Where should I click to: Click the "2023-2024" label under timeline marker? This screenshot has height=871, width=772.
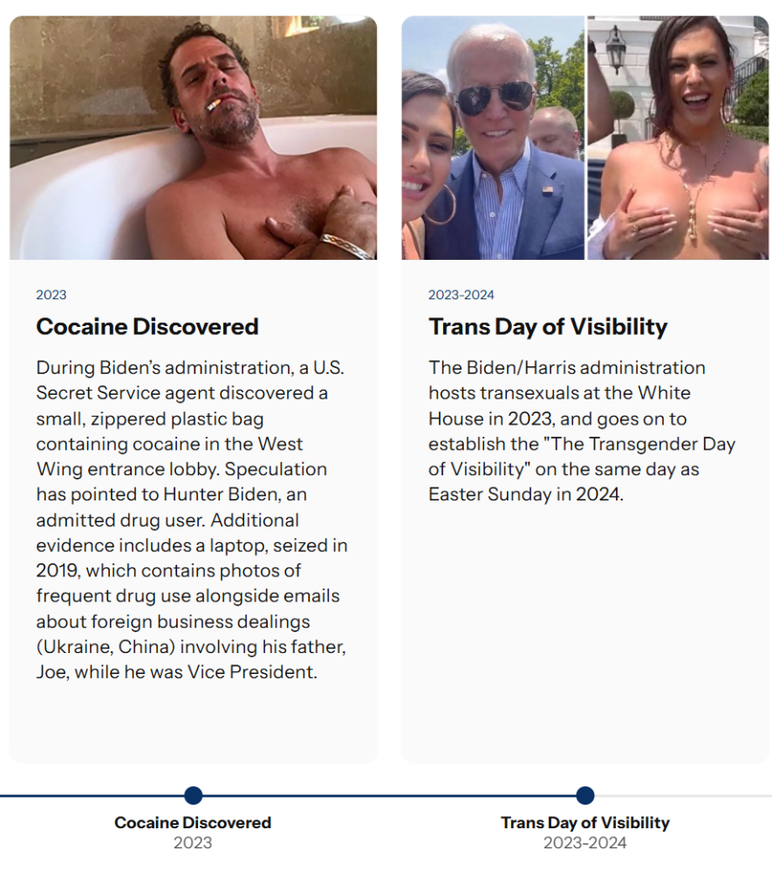584,843
